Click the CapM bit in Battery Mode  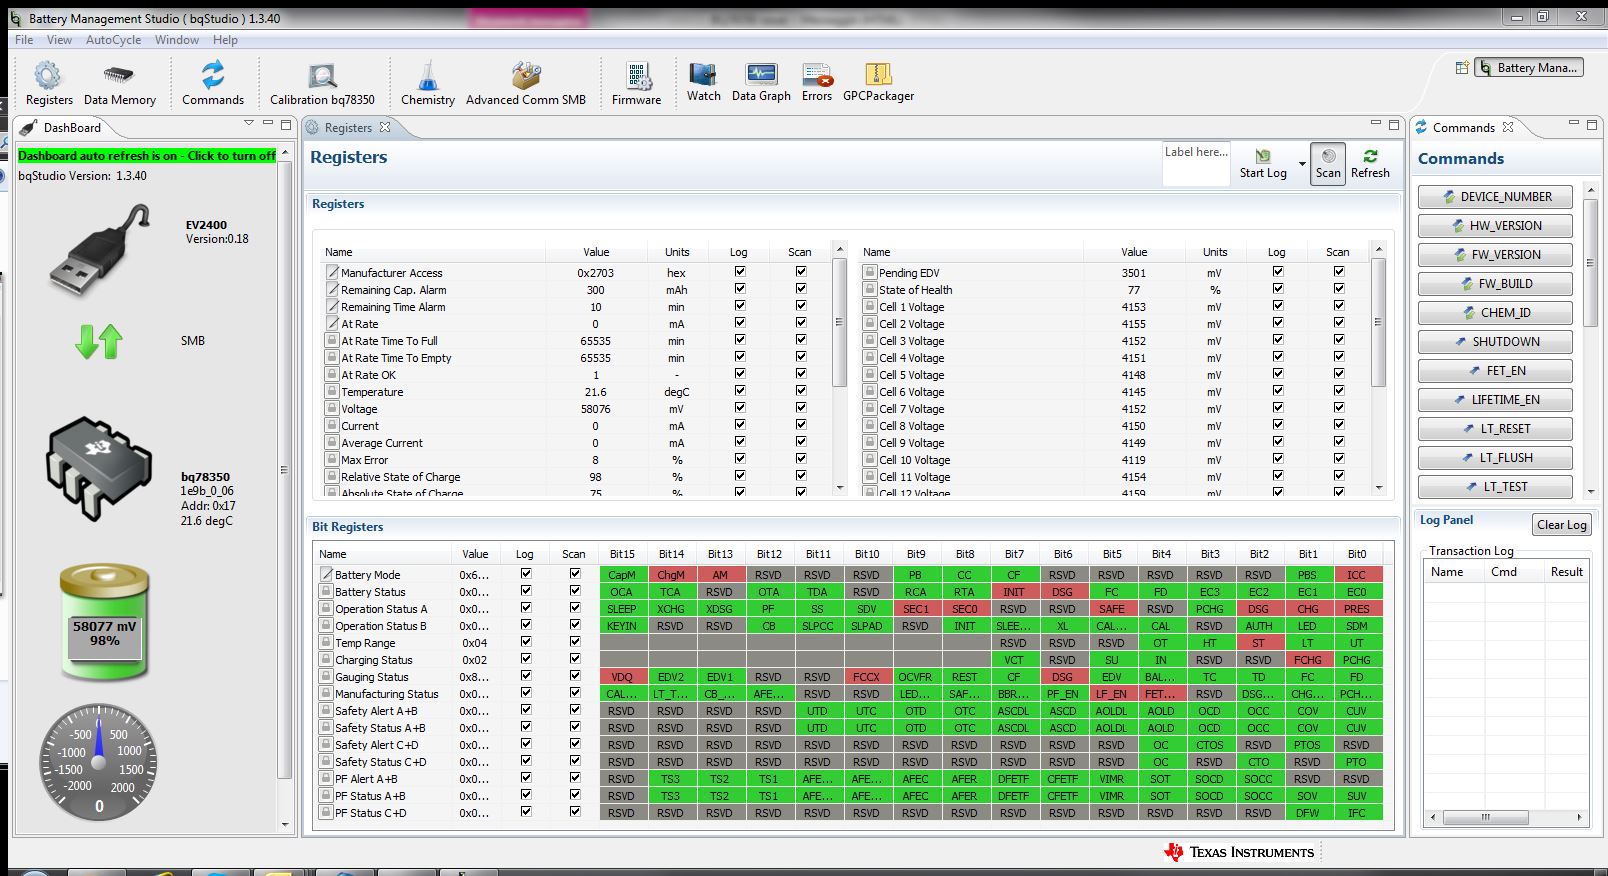tap(622, 575)
